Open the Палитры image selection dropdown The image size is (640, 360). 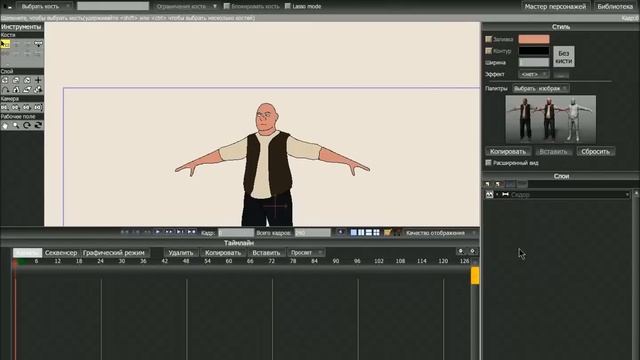point(540,89)
